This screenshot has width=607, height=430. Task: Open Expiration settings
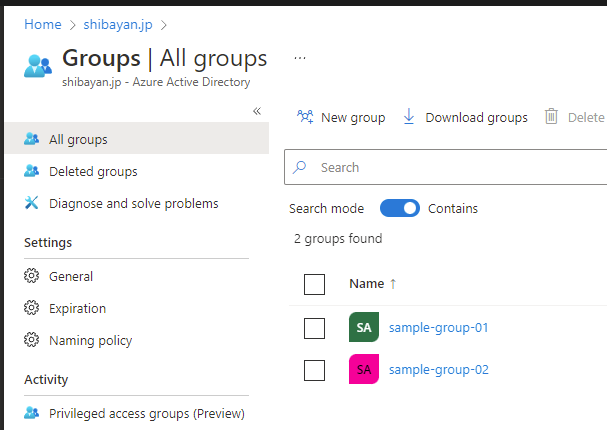pos(77,308)
